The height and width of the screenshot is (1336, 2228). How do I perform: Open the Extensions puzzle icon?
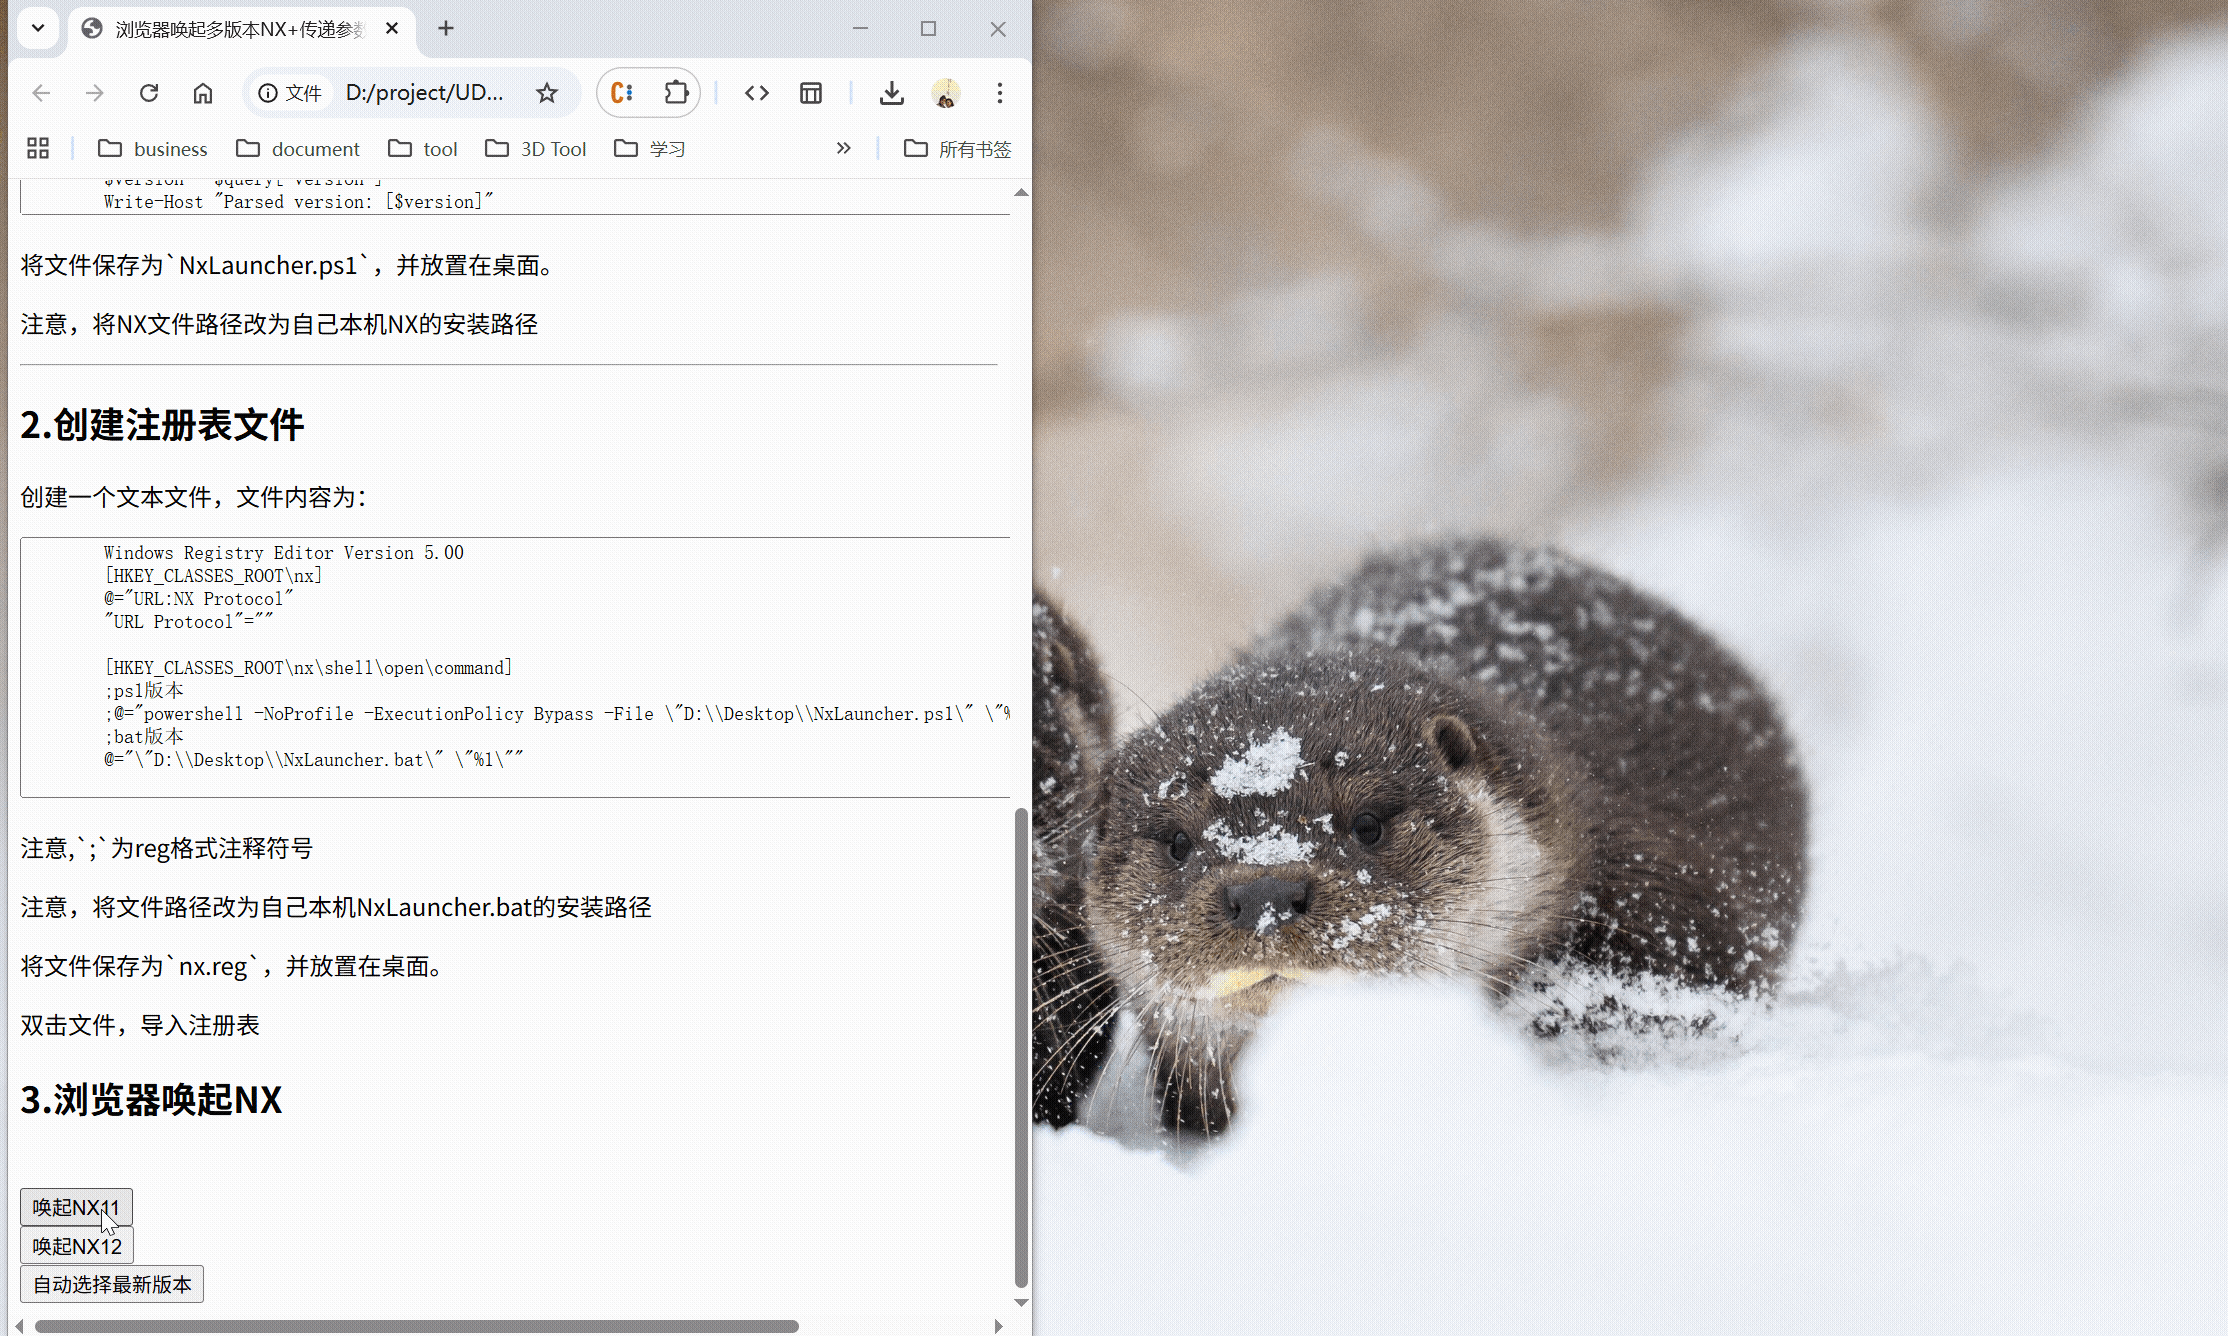click(x=676, y=92)
